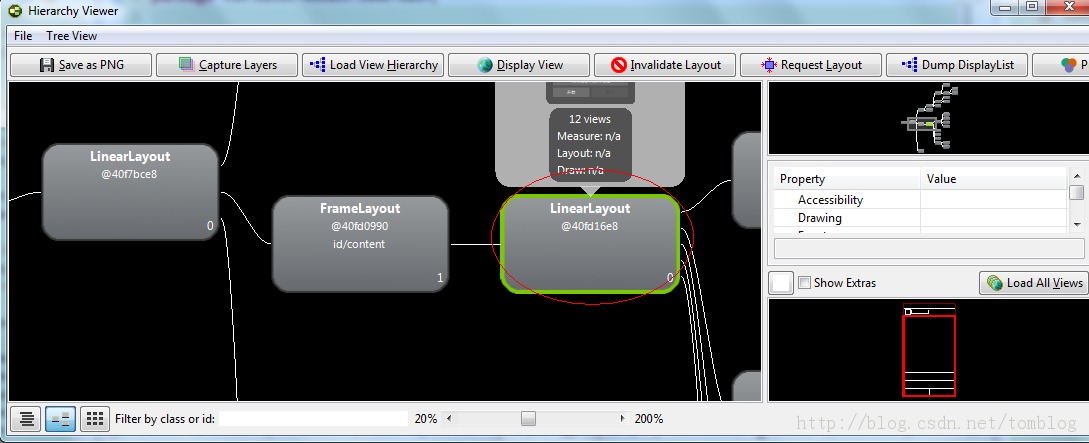1089x443 pixels.
Task: Expand the Accessibility property row
Action: tap(830, 200)
